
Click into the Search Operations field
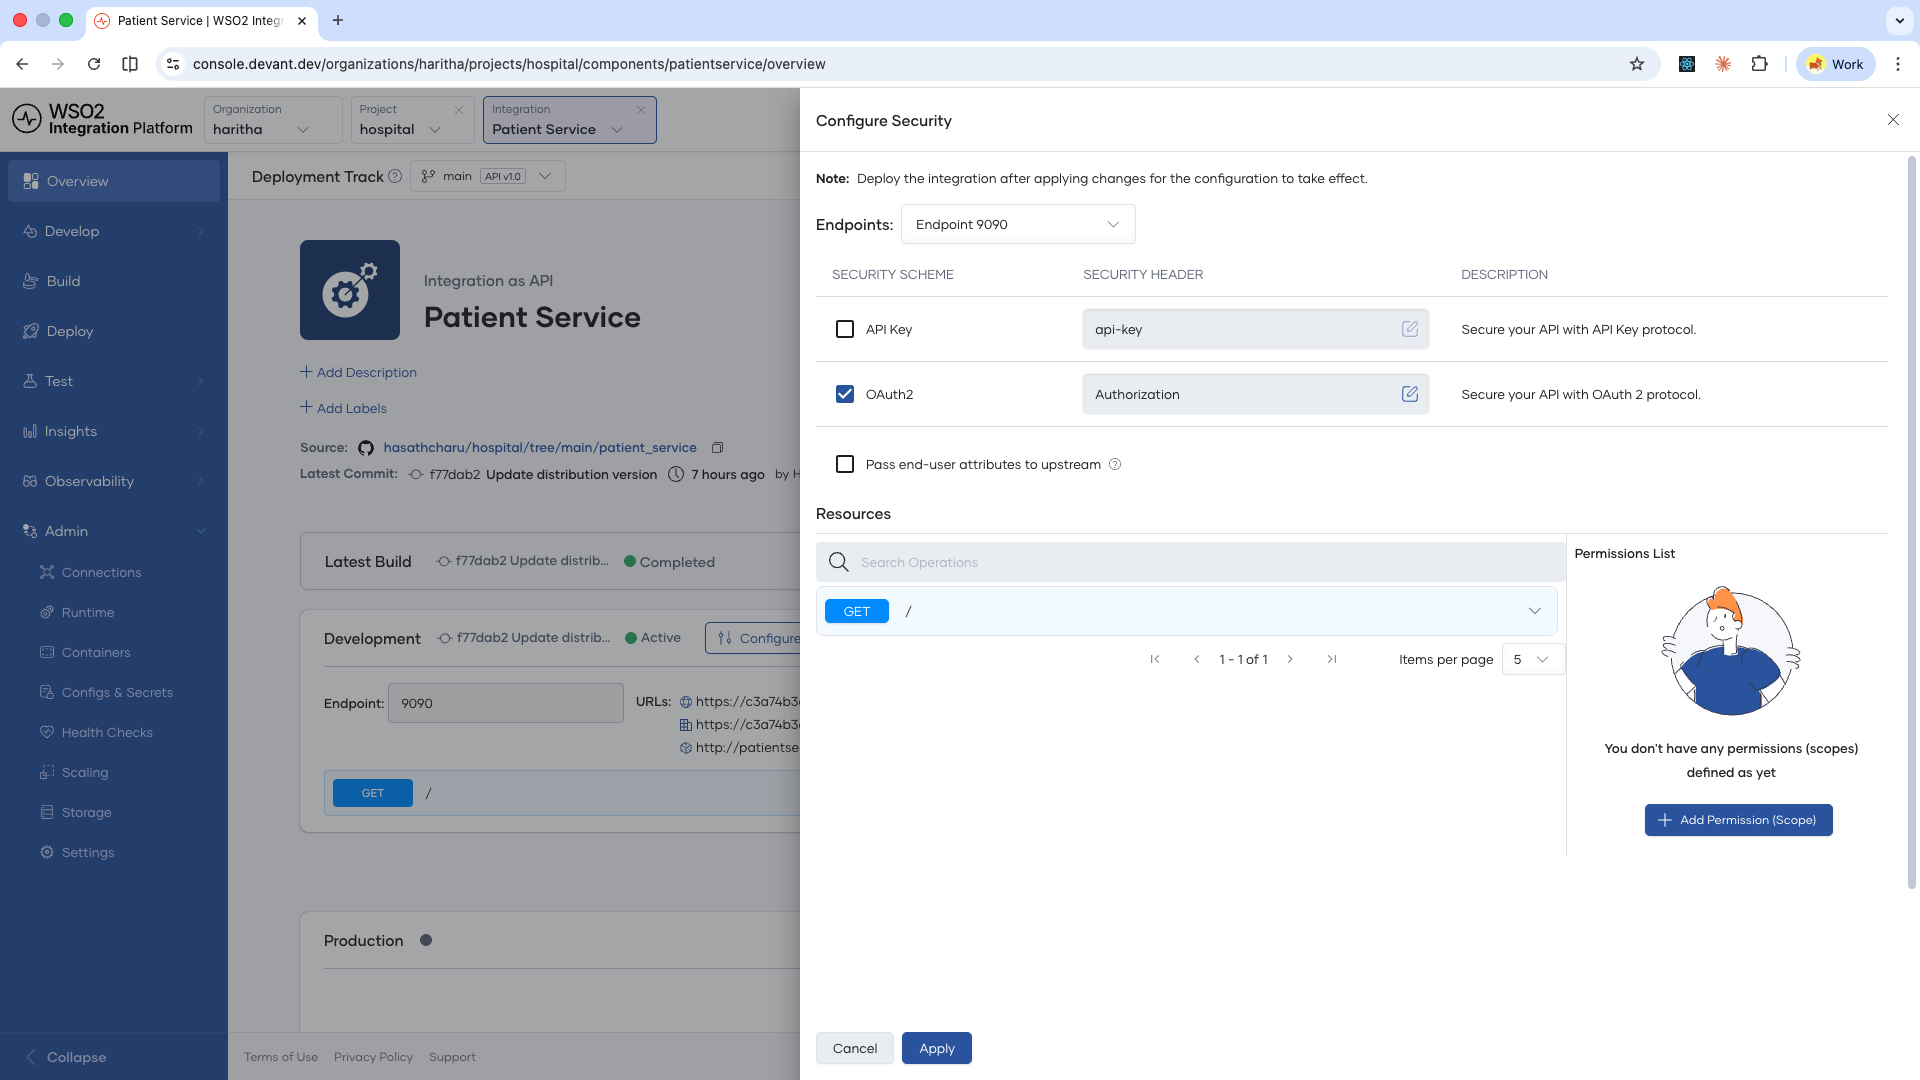[1190, 562]
